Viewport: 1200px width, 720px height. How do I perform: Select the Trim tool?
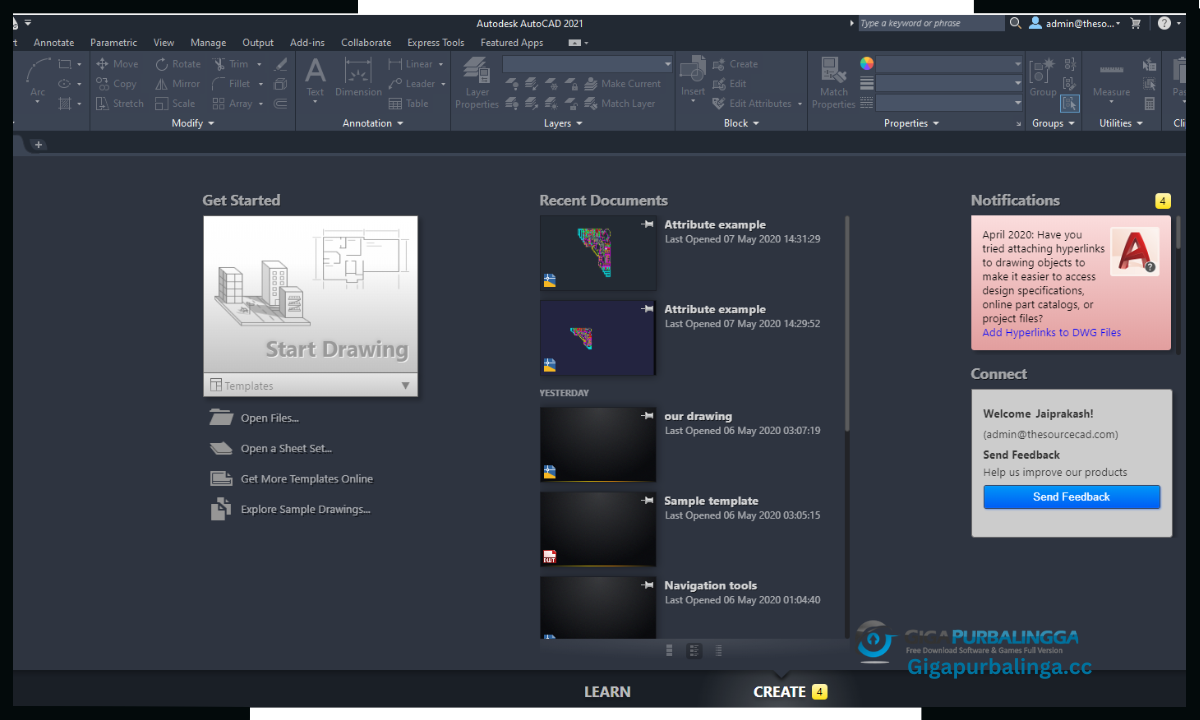230,64
